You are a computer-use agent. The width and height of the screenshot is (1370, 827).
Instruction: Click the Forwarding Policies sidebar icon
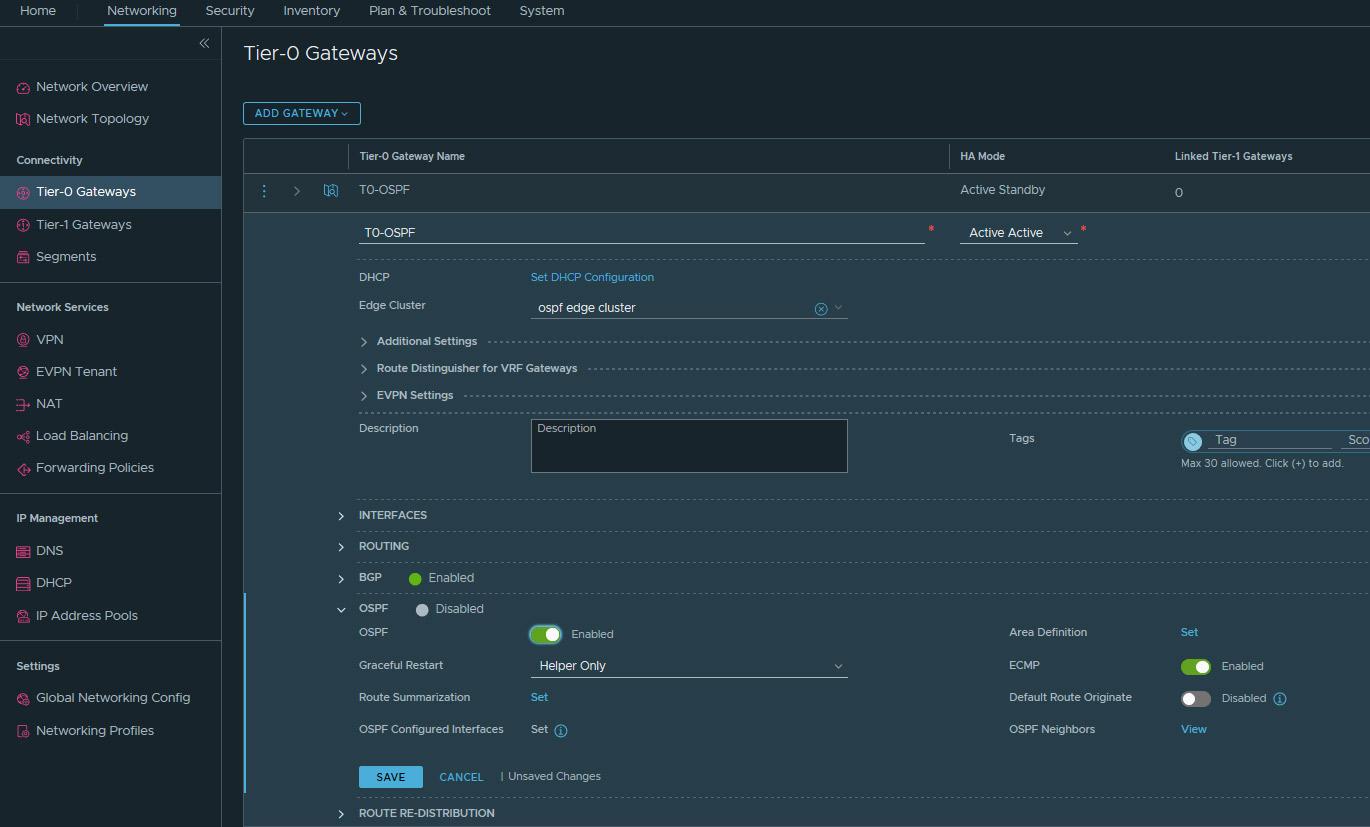23,468
